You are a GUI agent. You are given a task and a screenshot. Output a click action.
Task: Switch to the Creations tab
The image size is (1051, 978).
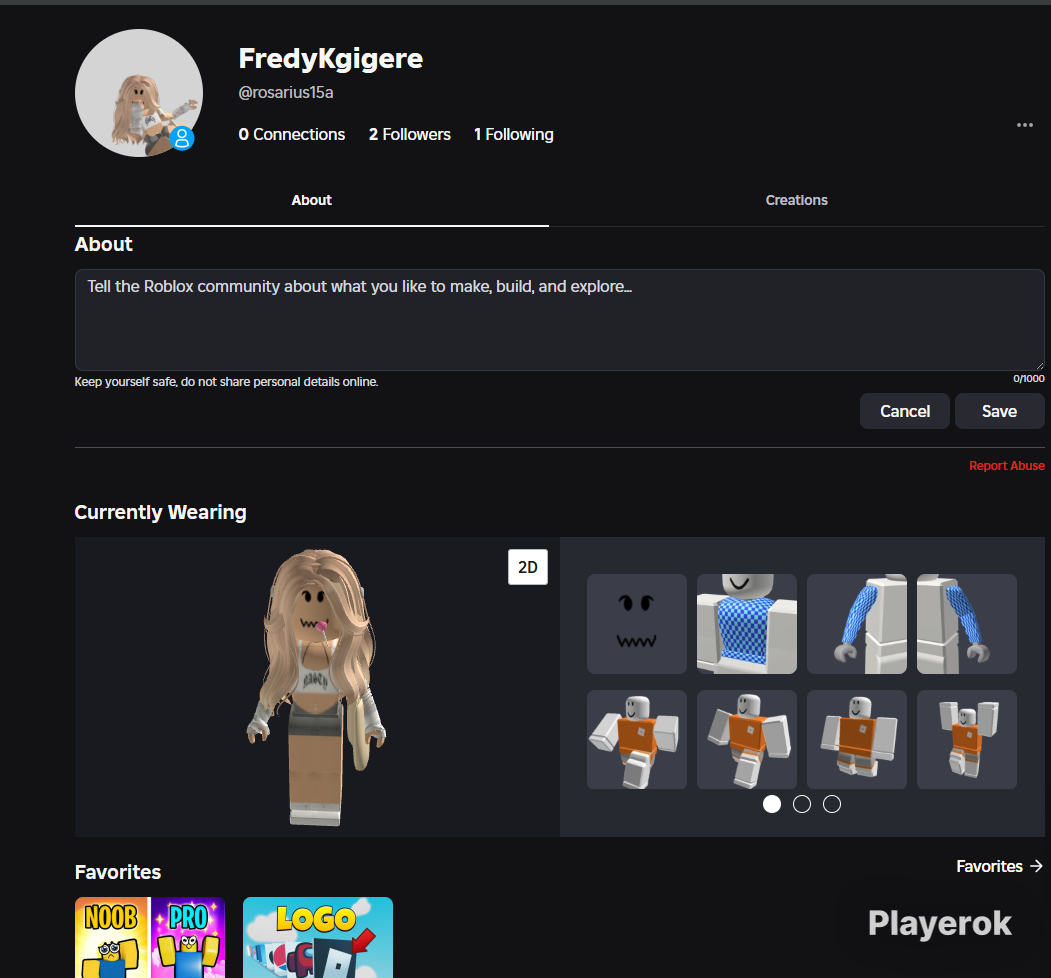[x=796, y=200]
